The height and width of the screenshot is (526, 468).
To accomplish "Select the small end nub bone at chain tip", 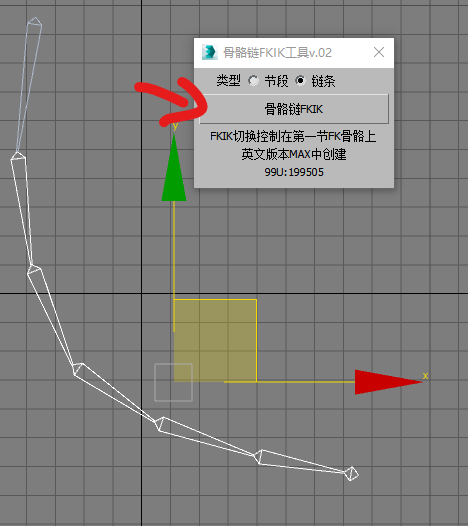I will tap(352, 474).
